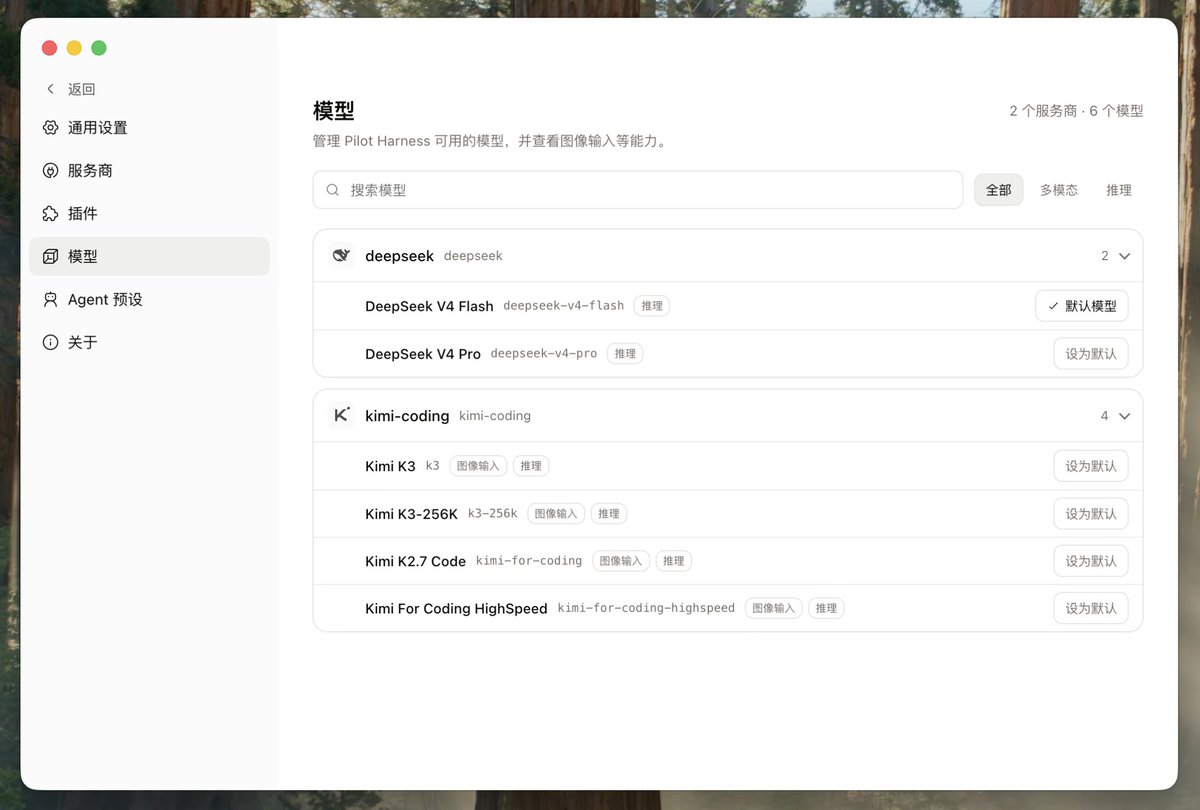Click the 插件 puzzle-piece icon
Viewport: 1200px width, 810px height.
click(50, 214)
